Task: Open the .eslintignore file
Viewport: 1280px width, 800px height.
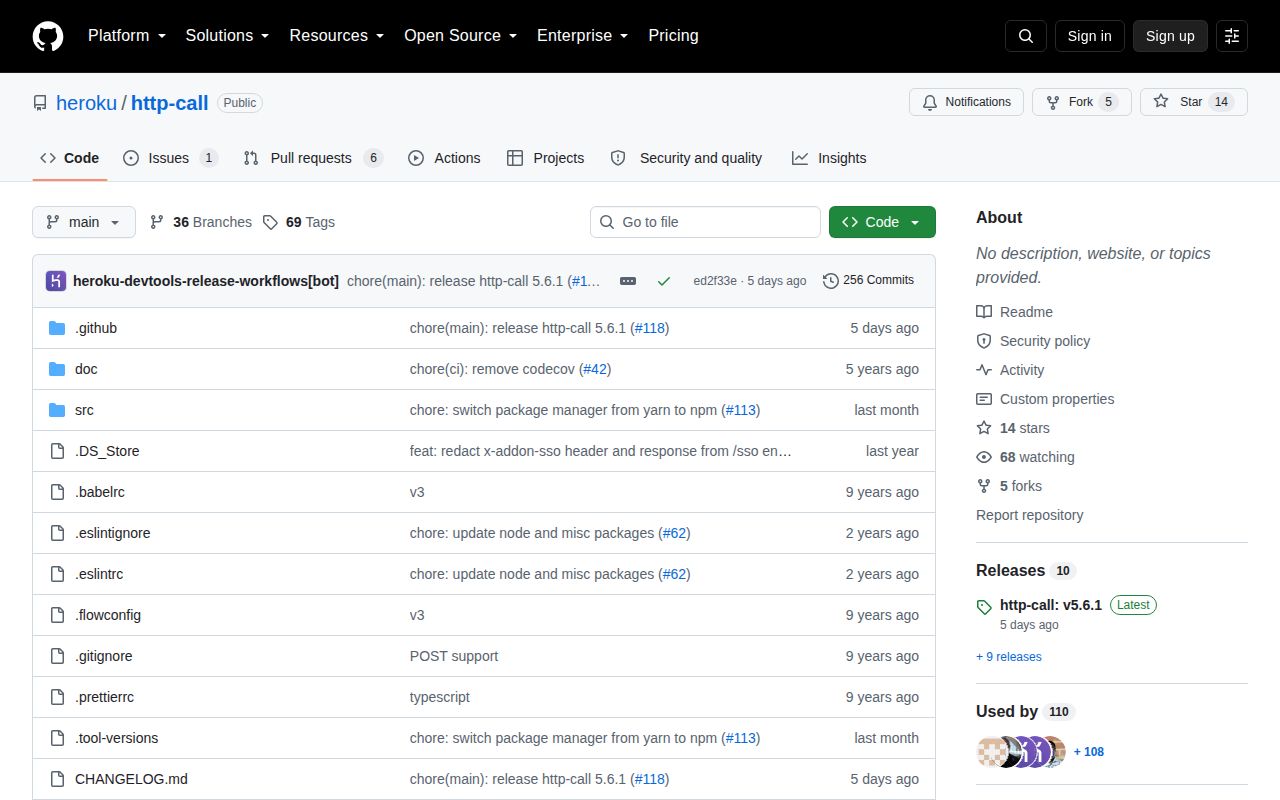Action: [x=113, y=533]
